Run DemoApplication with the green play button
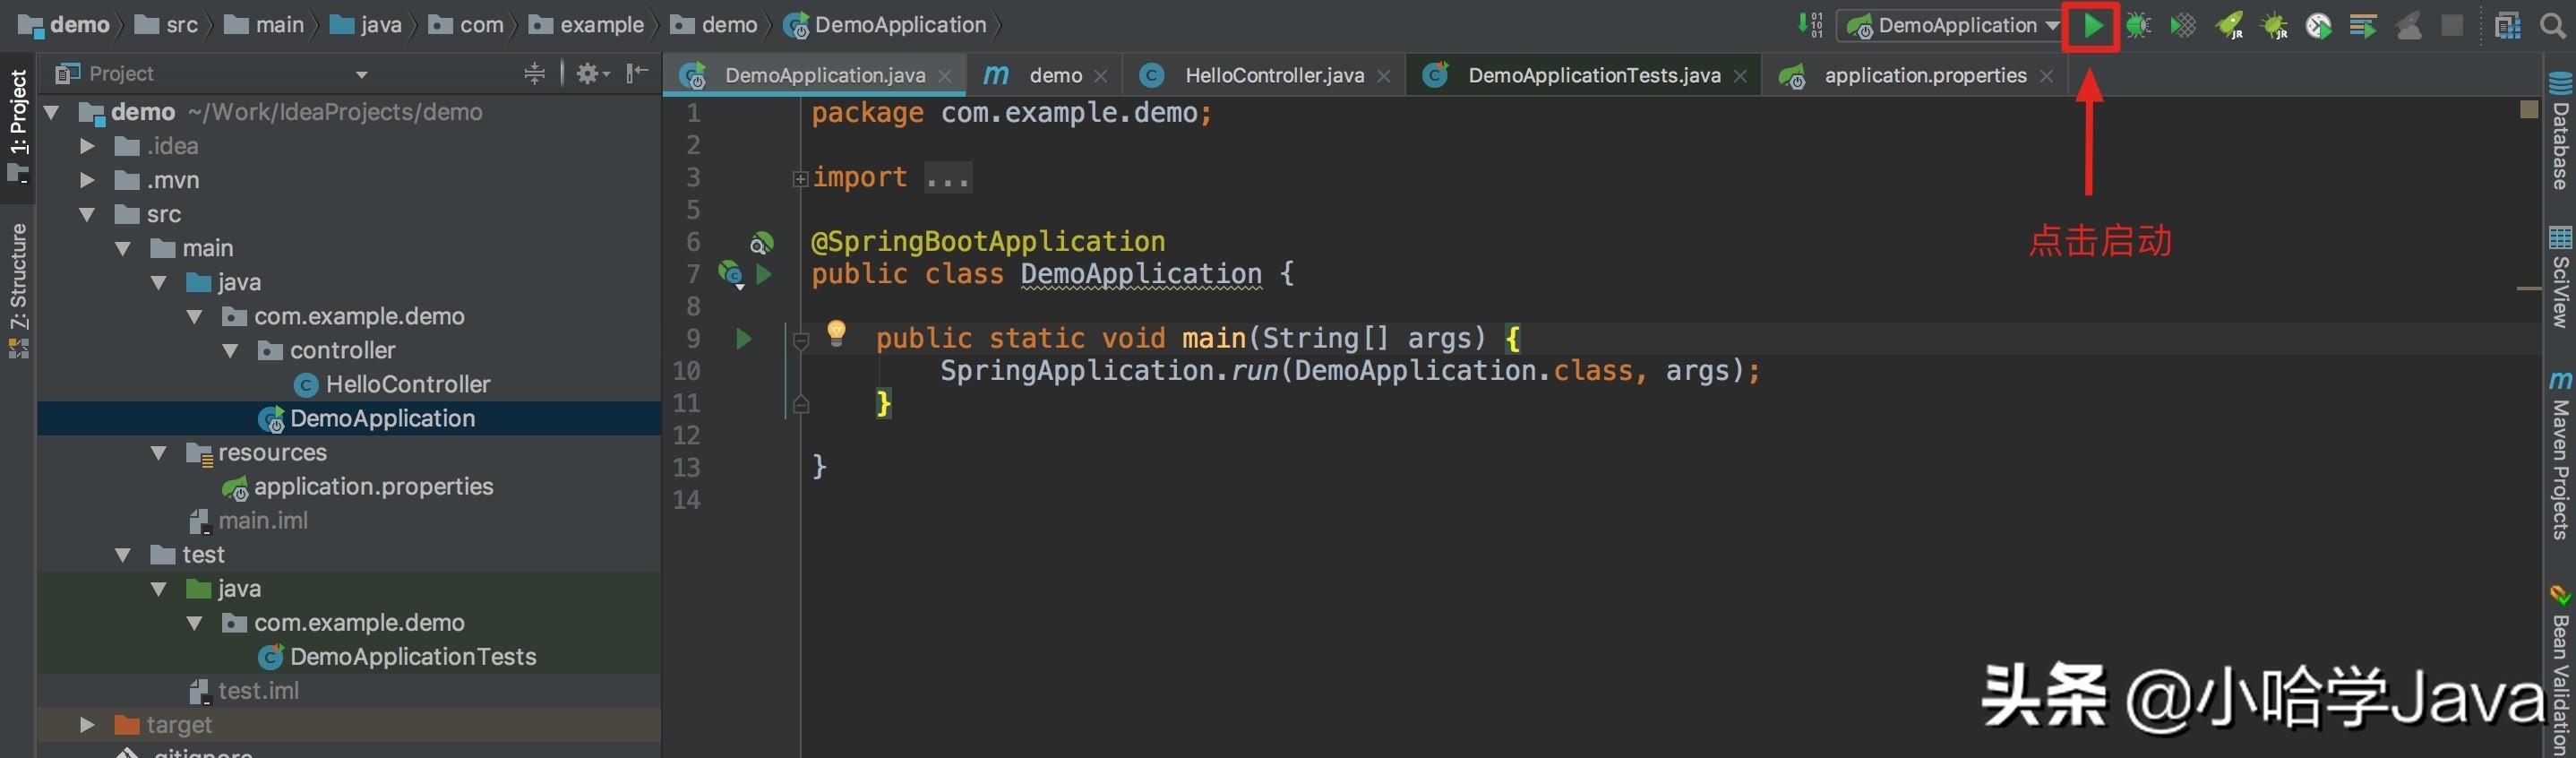The width and height of the screenshot is (2576, 758). point(2092,25)
